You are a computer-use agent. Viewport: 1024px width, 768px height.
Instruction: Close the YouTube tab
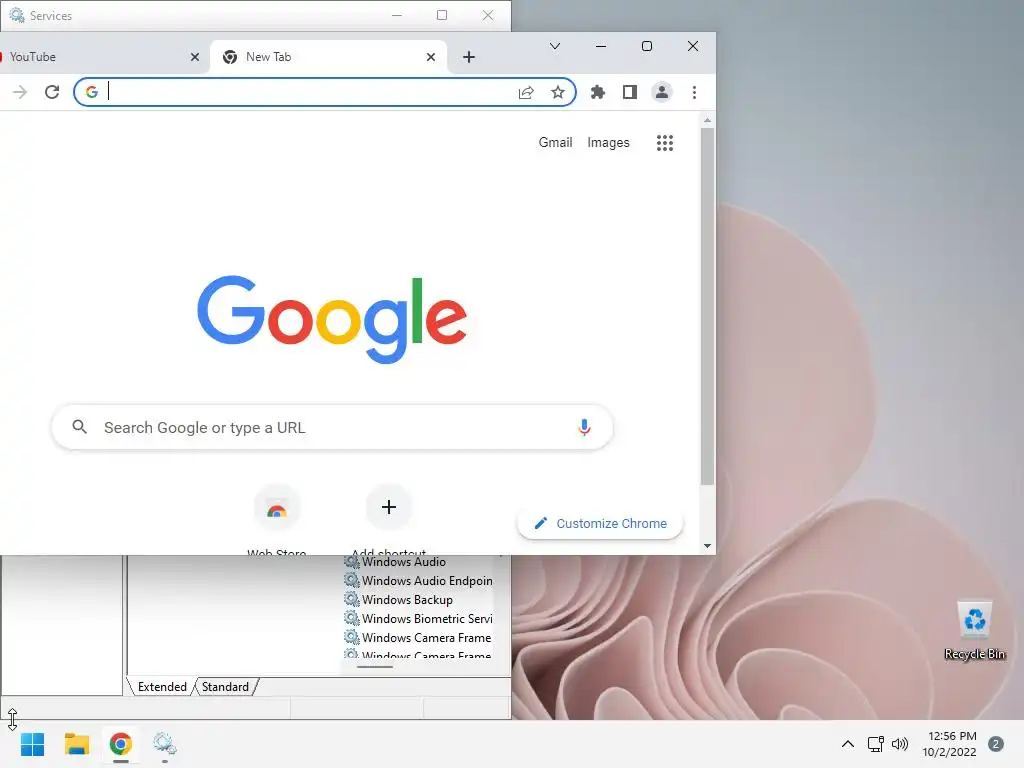(x=195, y=57)
